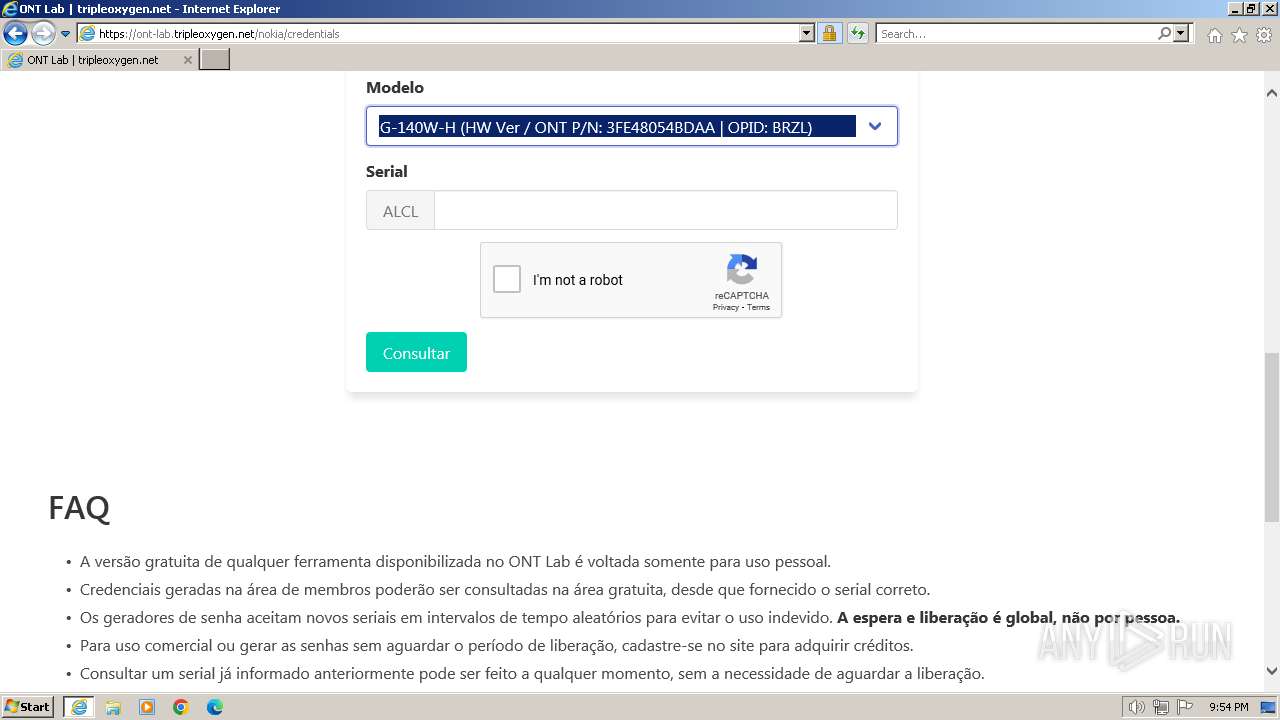Open the Home page icon
Image resolution: width=1280 pixels, height=720 pixels.
click(1214, 35)
